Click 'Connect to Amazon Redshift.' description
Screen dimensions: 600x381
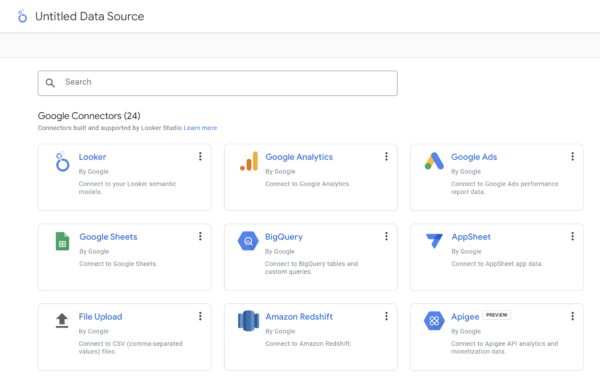point(308,344)
